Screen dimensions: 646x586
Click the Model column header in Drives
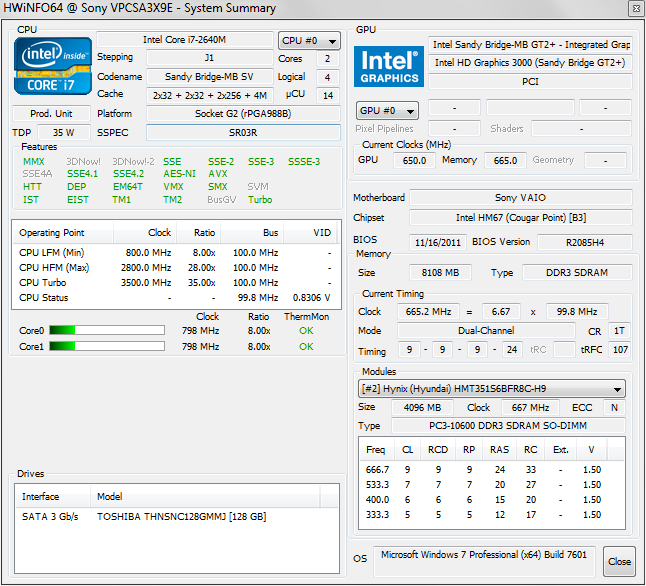click(x=205, y=497)
